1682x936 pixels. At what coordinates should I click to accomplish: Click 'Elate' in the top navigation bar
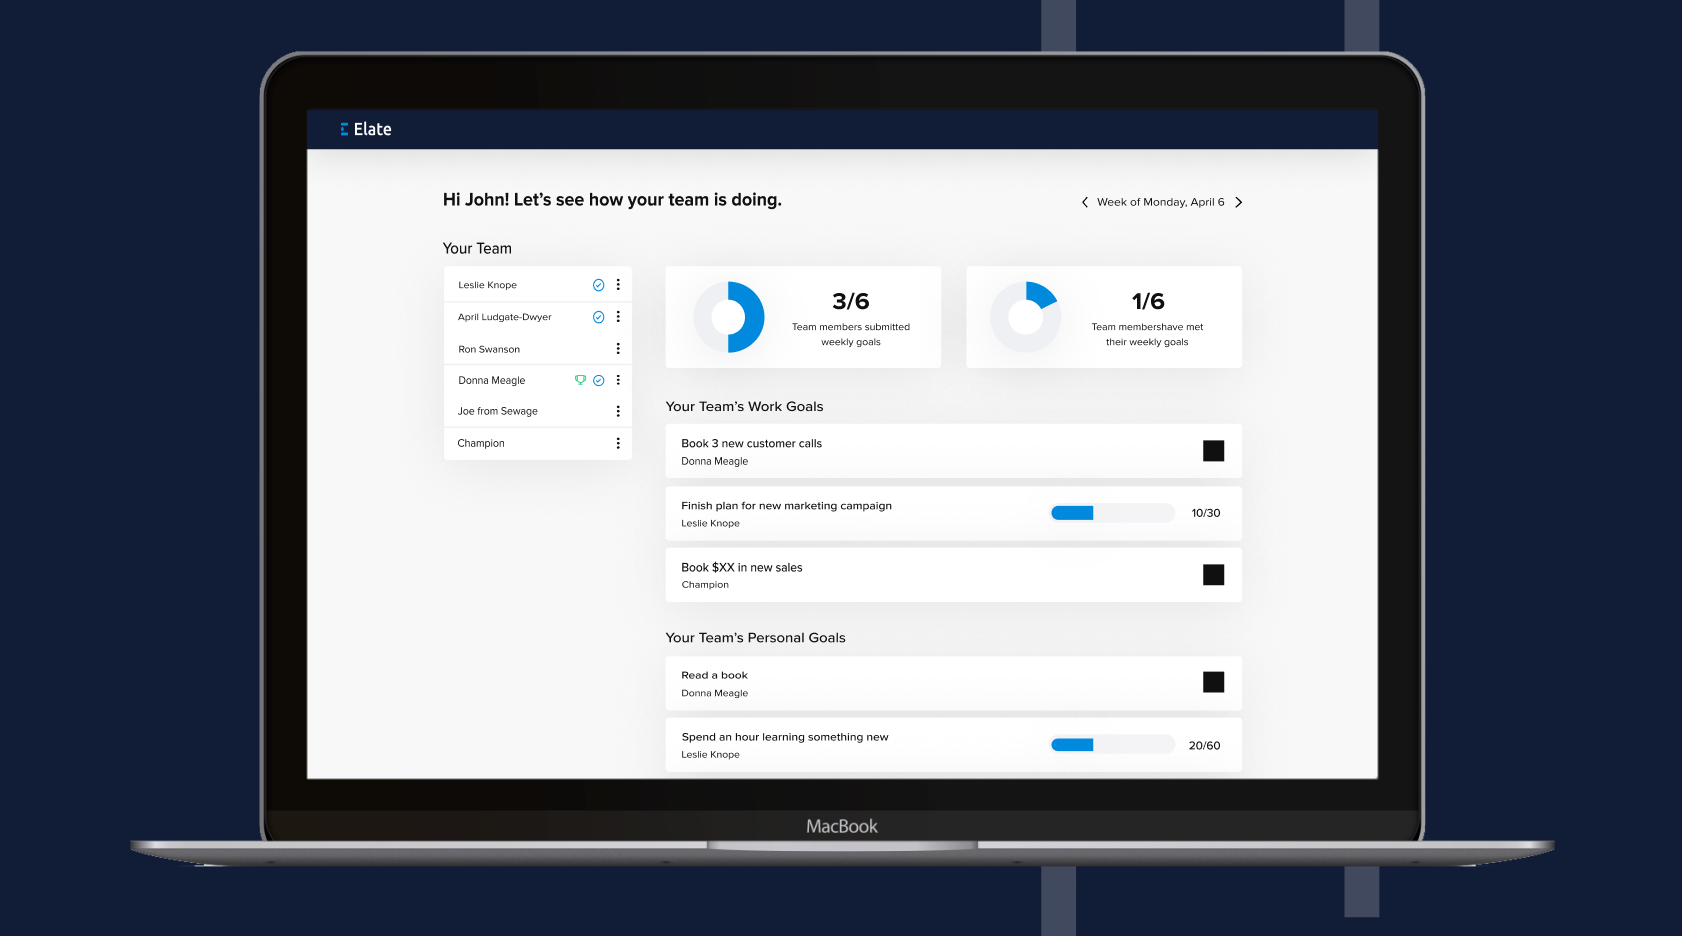coord(373,129)
